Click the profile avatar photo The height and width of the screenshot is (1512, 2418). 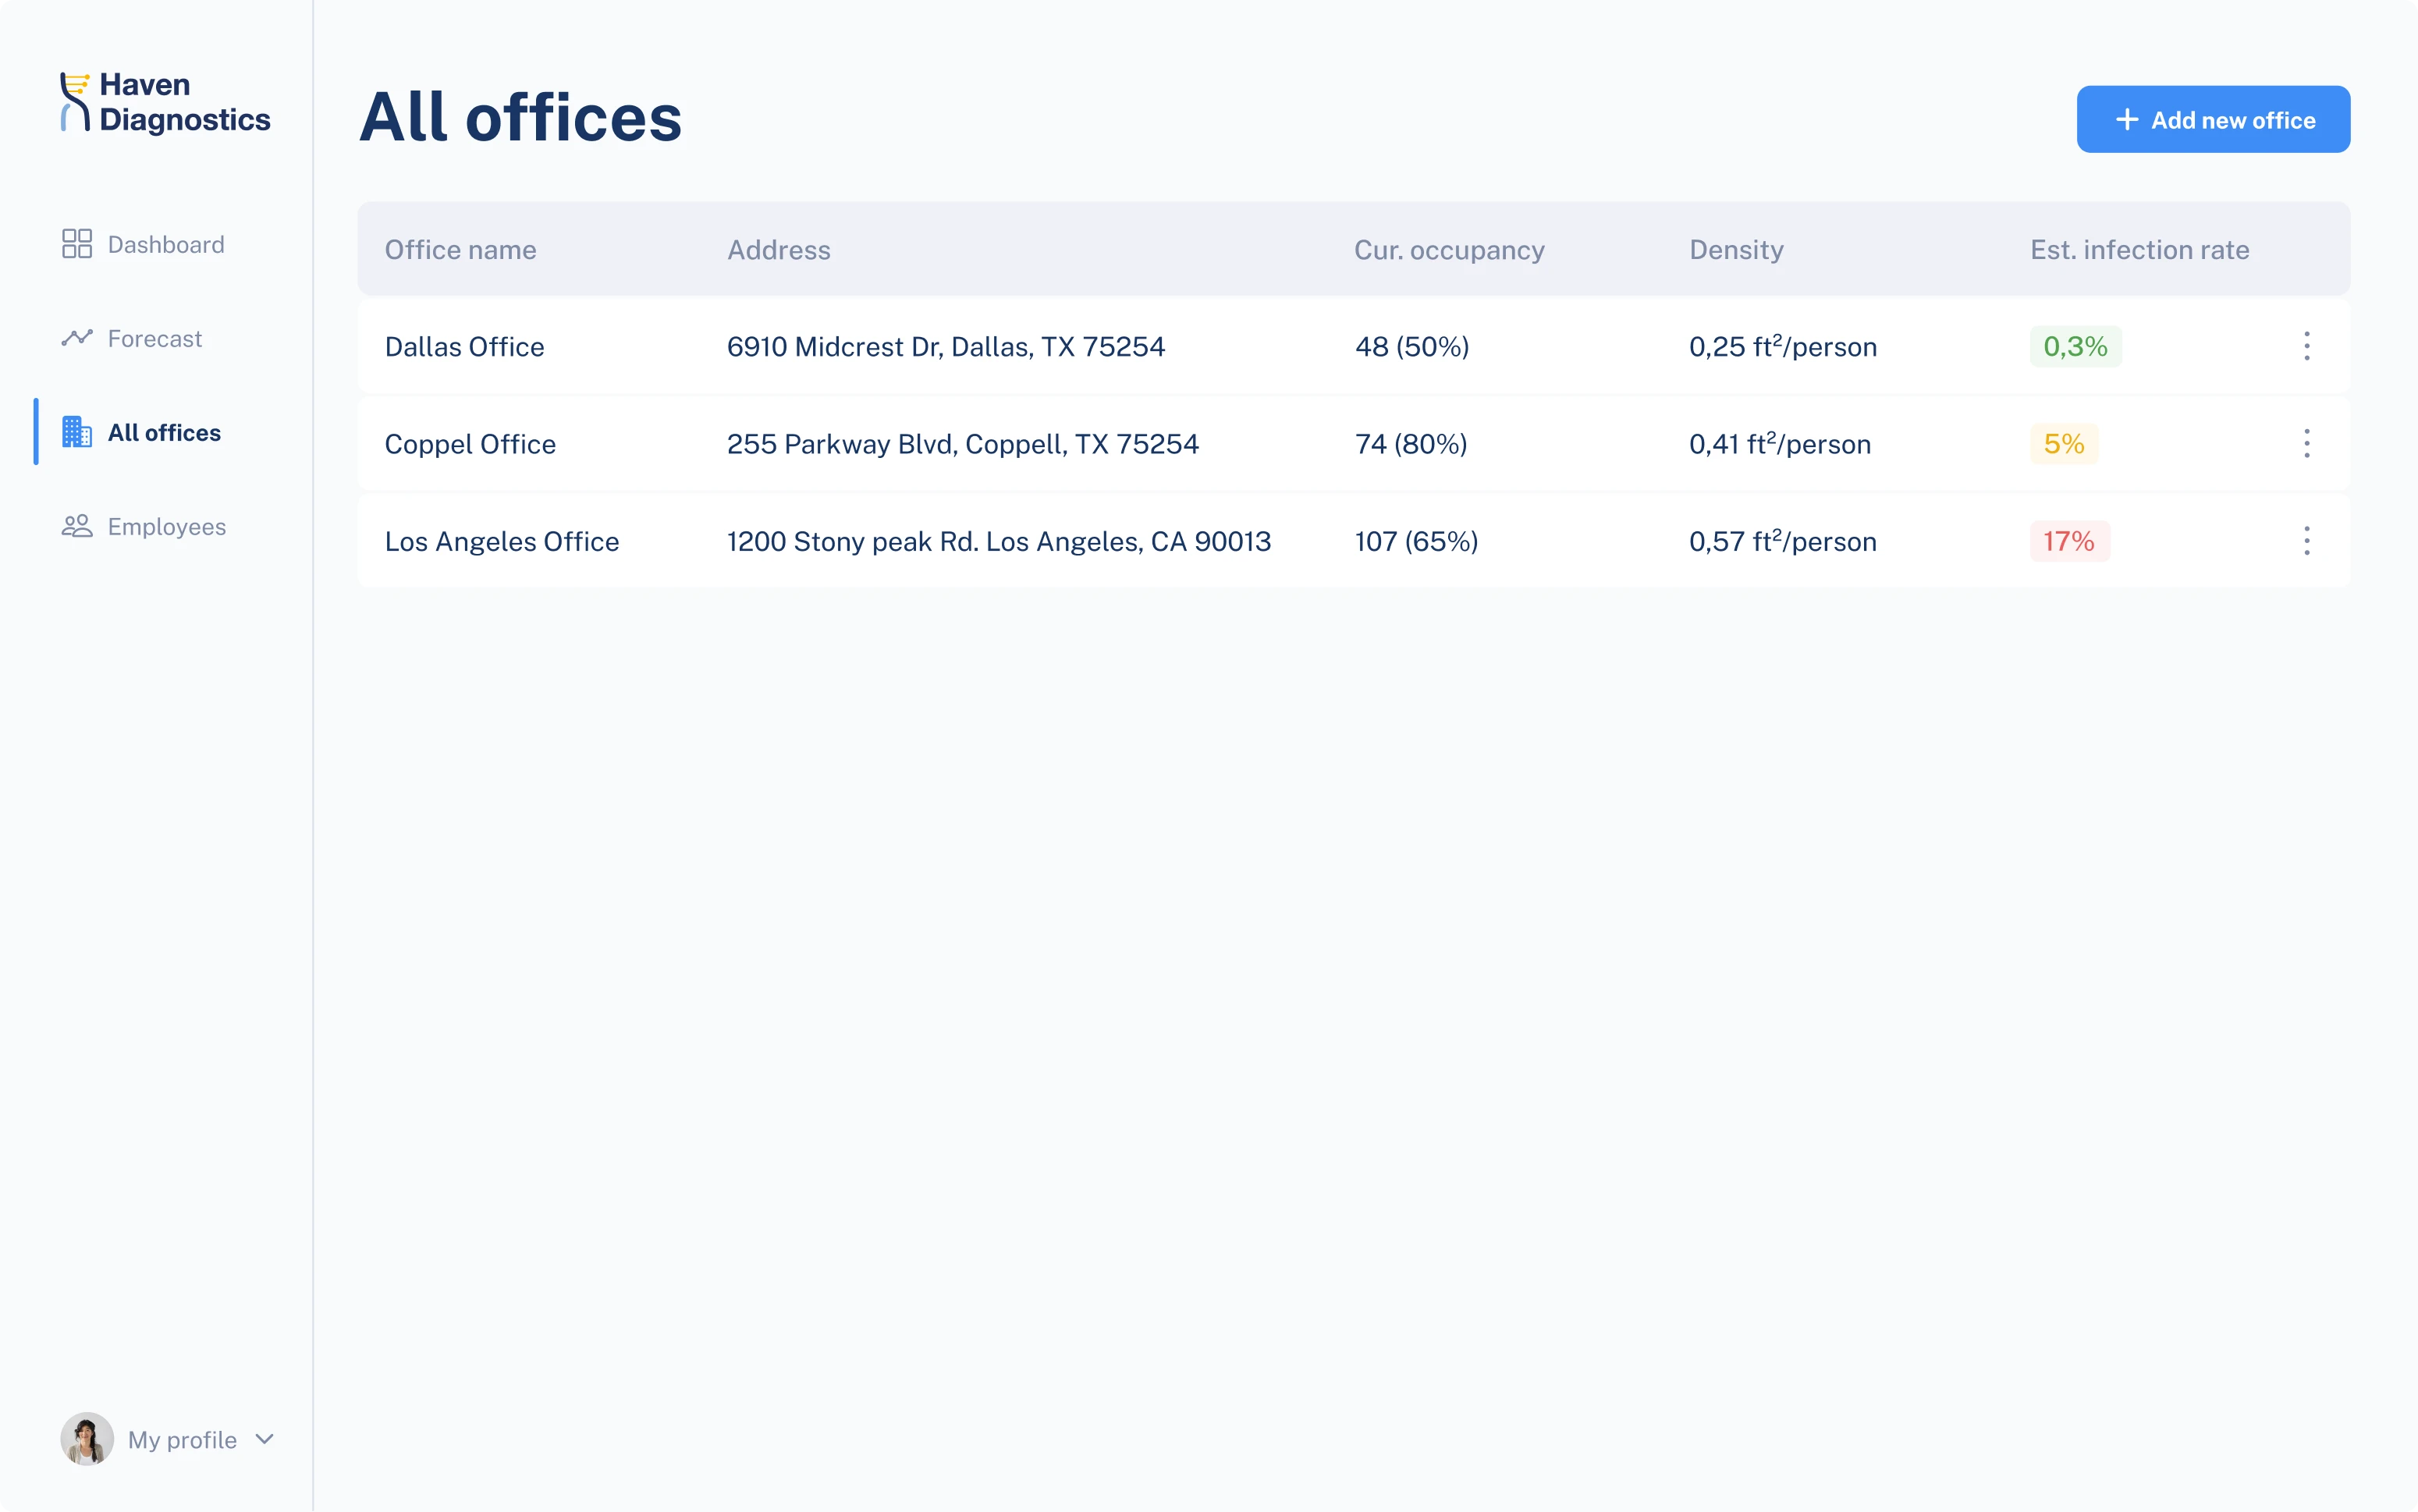pos(87,1439)
